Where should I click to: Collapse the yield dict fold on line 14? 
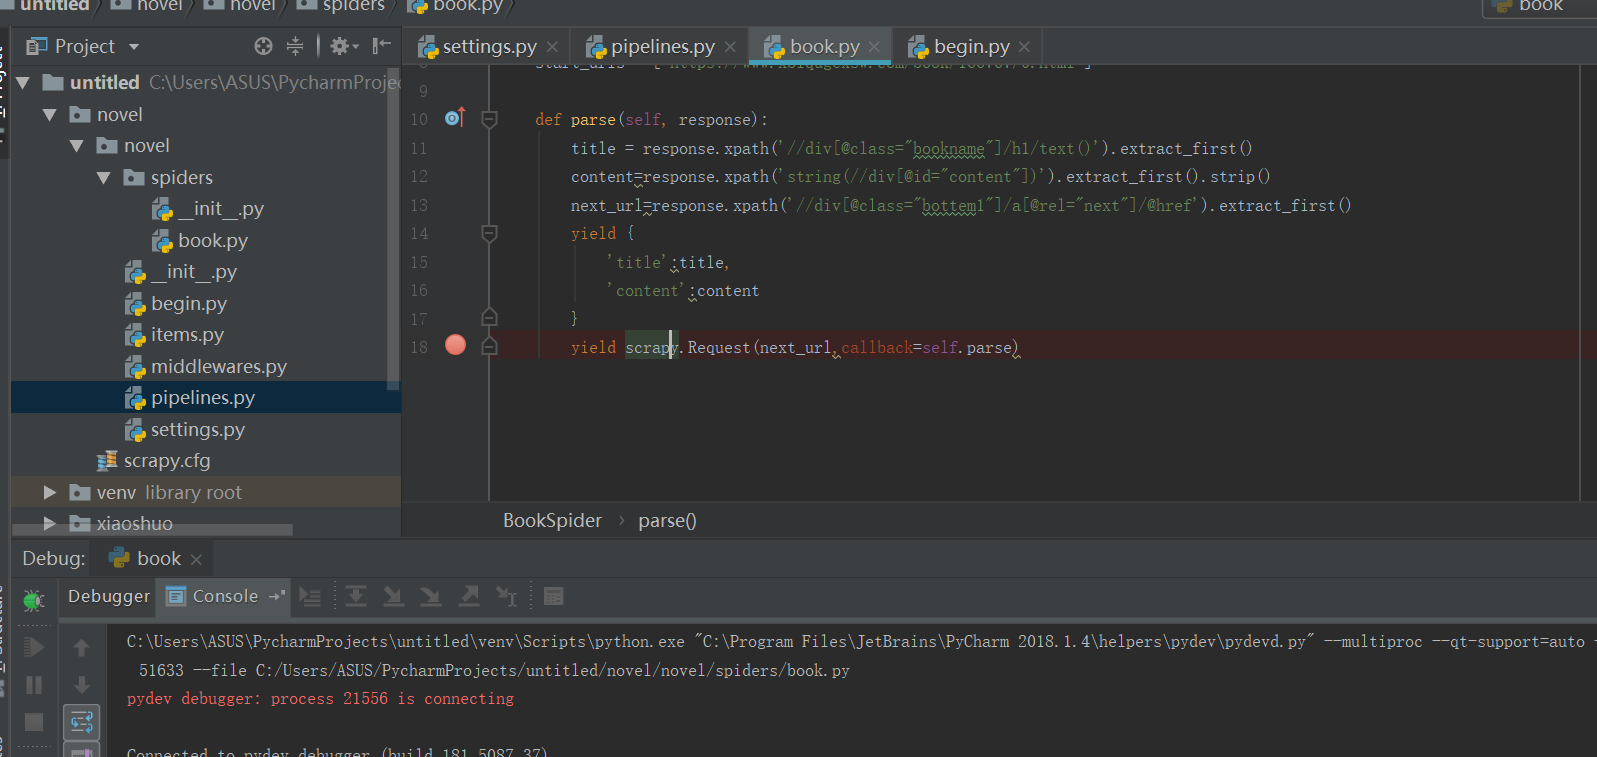coord(489,233)
